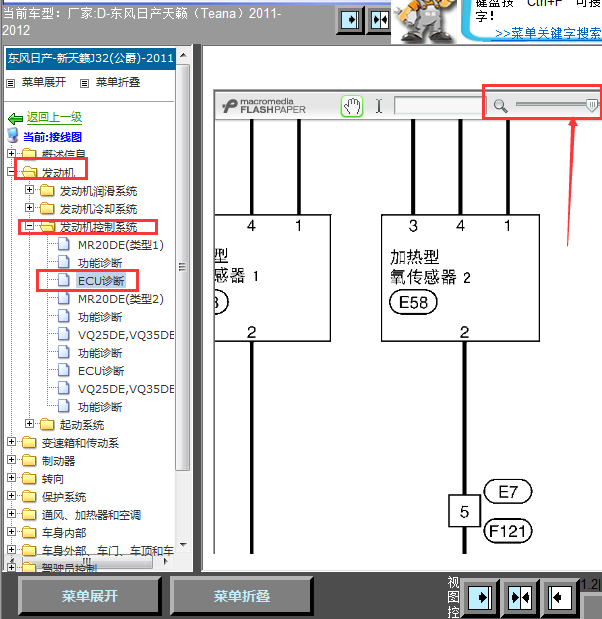Expand the 变速箱和传动系 folder
This screenshot has width=602, height=619.
tap(11, 441)
